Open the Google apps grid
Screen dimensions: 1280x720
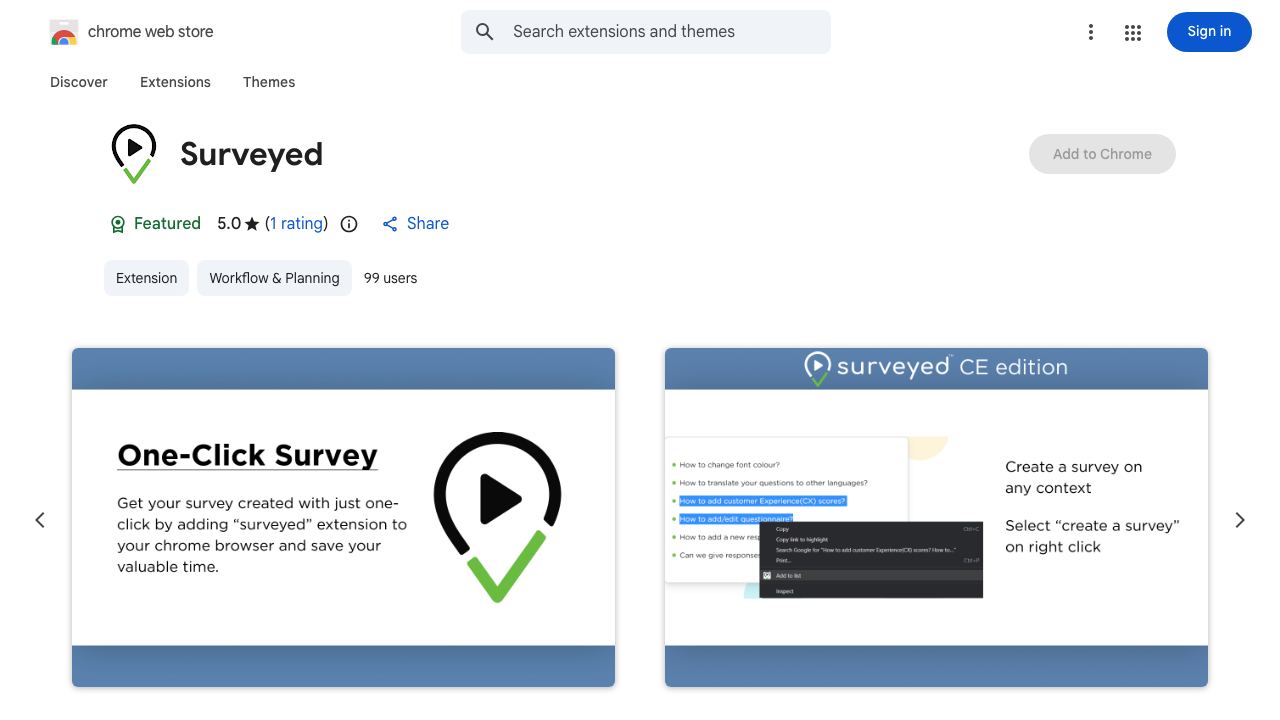pos(1133,32)
